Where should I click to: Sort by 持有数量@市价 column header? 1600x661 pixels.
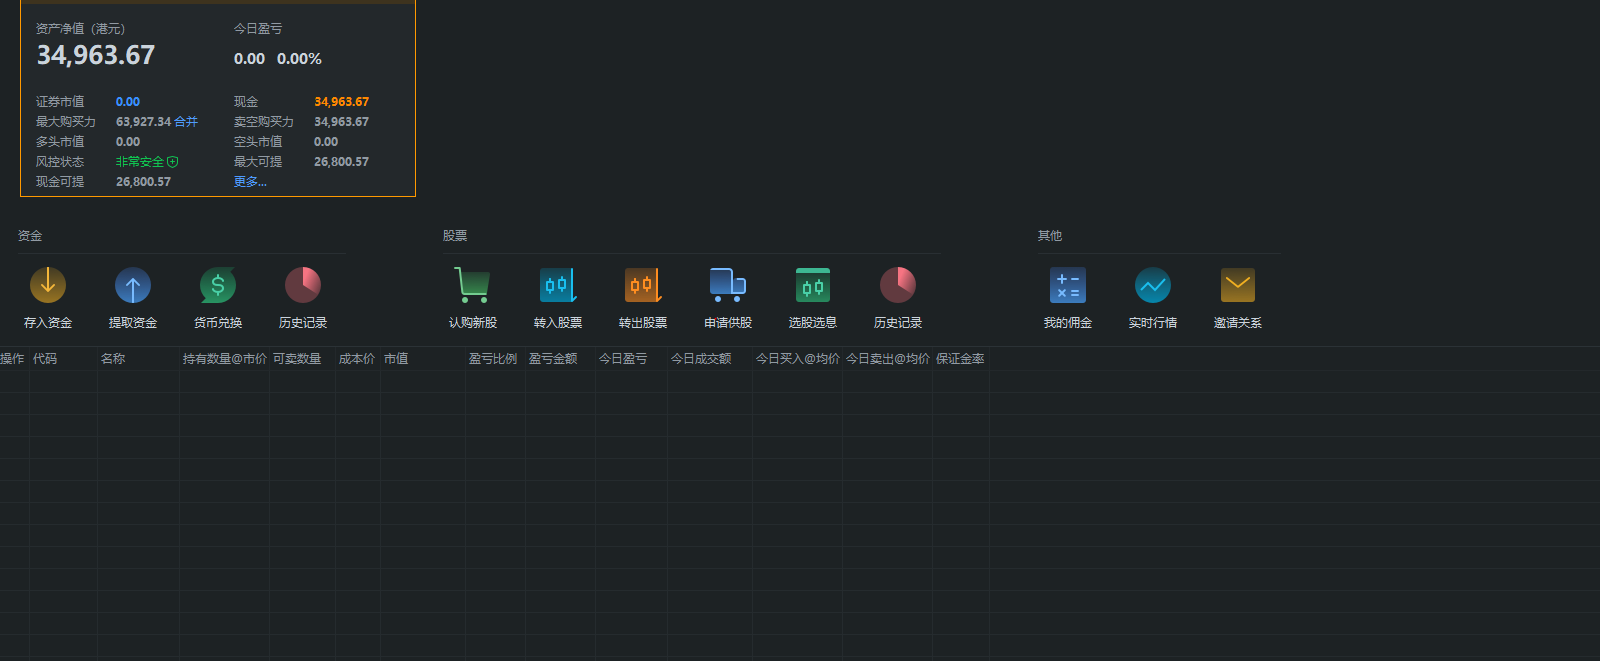pyautogui.click(x=225, y=359)
